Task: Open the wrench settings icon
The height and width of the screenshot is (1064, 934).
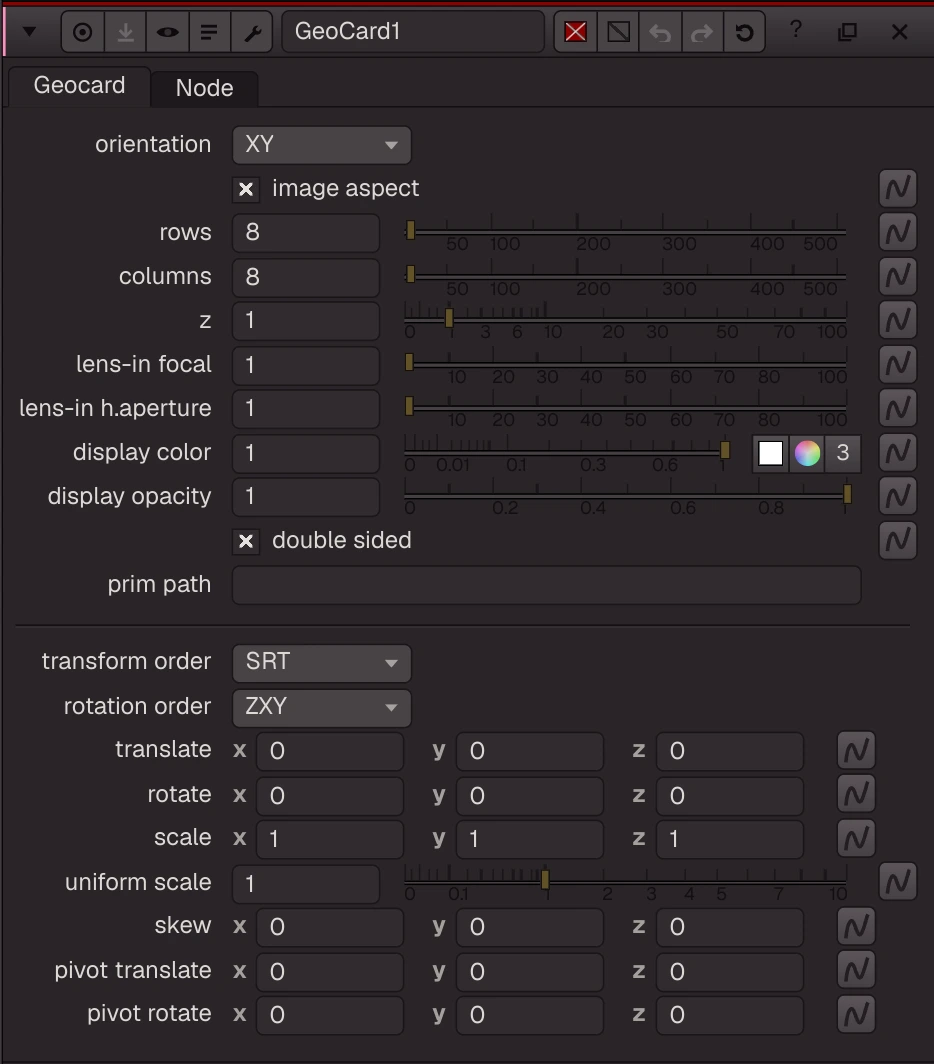Action: pos(252,32)
